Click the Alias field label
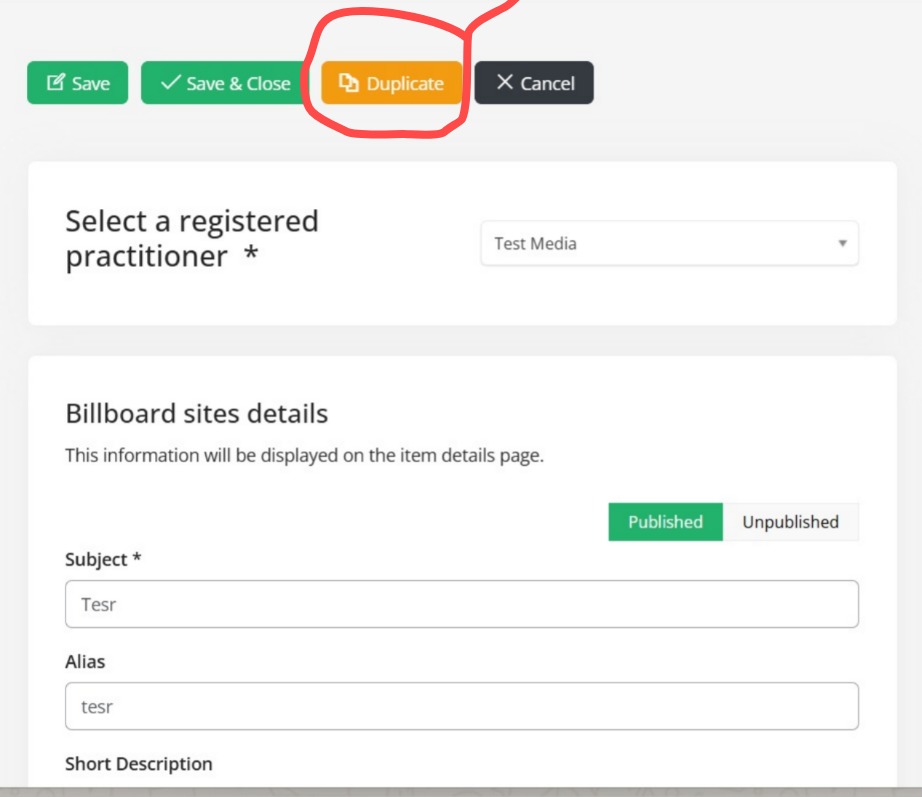 pyautogui.click(x=85, y=661)
